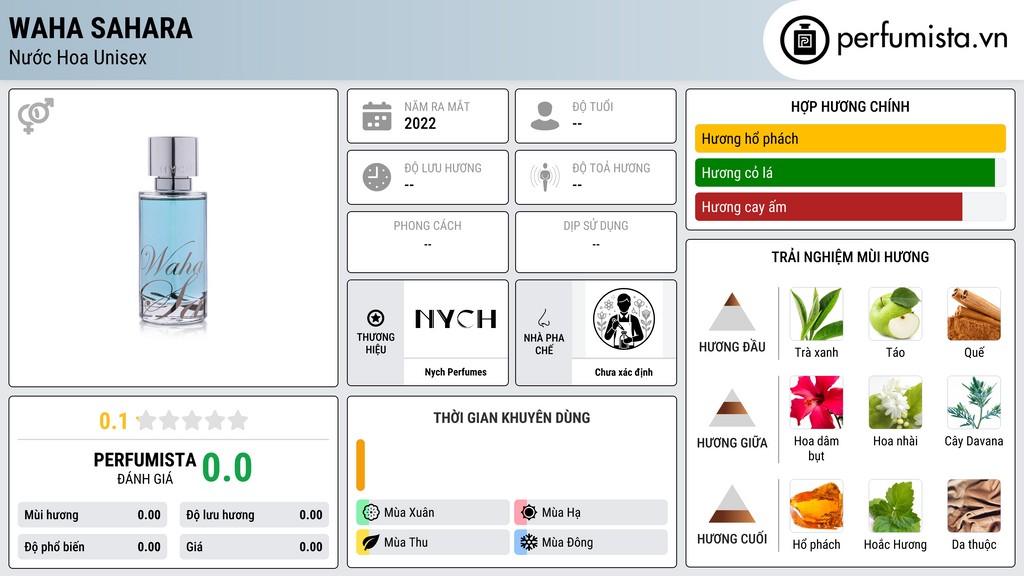The width and height of the screenshot is (1024, 576).
Task: Click the star badge icon above Thương hiệu
Action: pyautogui.click(x=376, y=318)
